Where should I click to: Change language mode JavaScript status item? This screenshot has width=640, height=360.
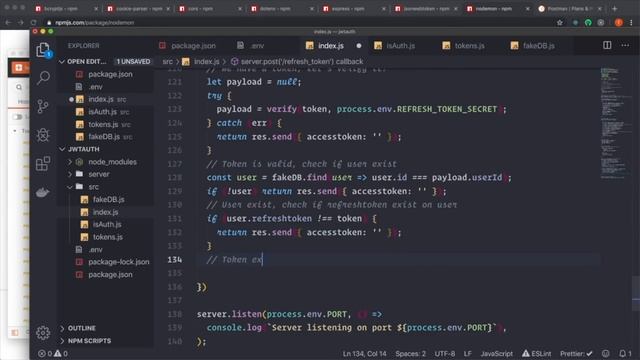pyautogui.click(x=496, y=353)
